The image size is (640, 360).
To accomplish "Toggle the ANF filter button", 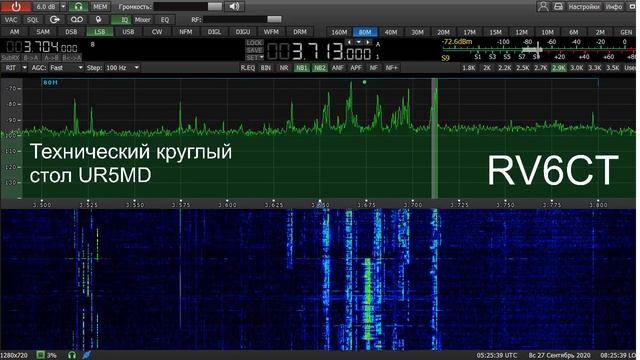I will tap(338, 68).
